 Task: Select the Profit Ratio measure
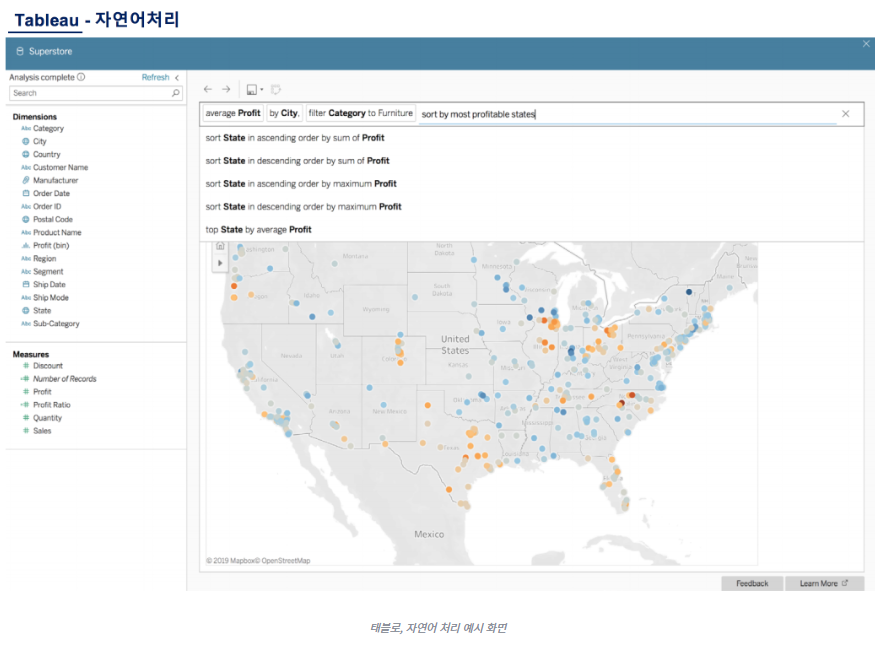click(51, 405)
